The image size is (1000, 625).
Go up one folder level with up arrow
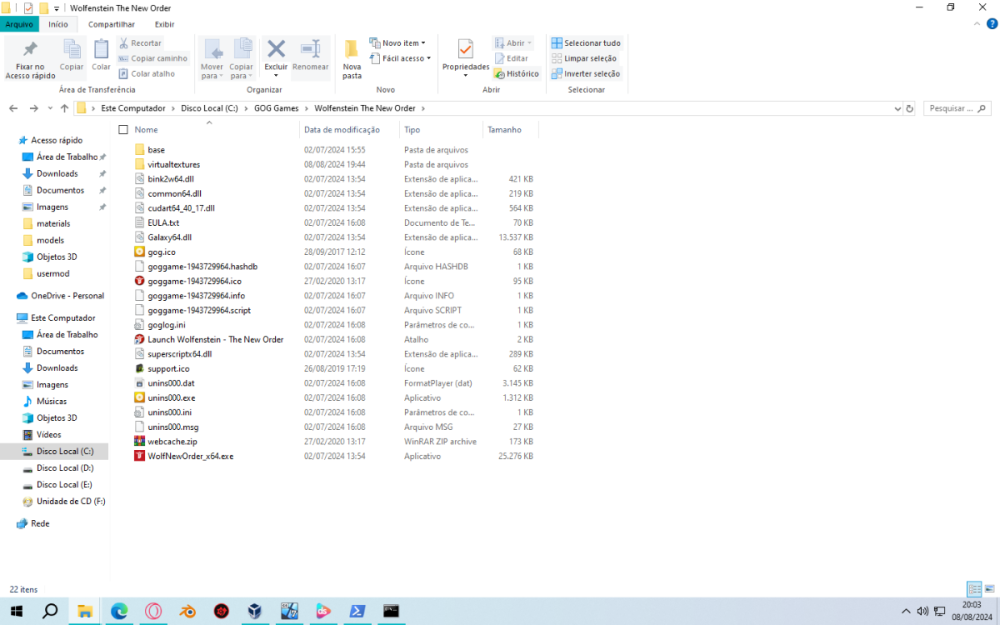pos(64,108)
